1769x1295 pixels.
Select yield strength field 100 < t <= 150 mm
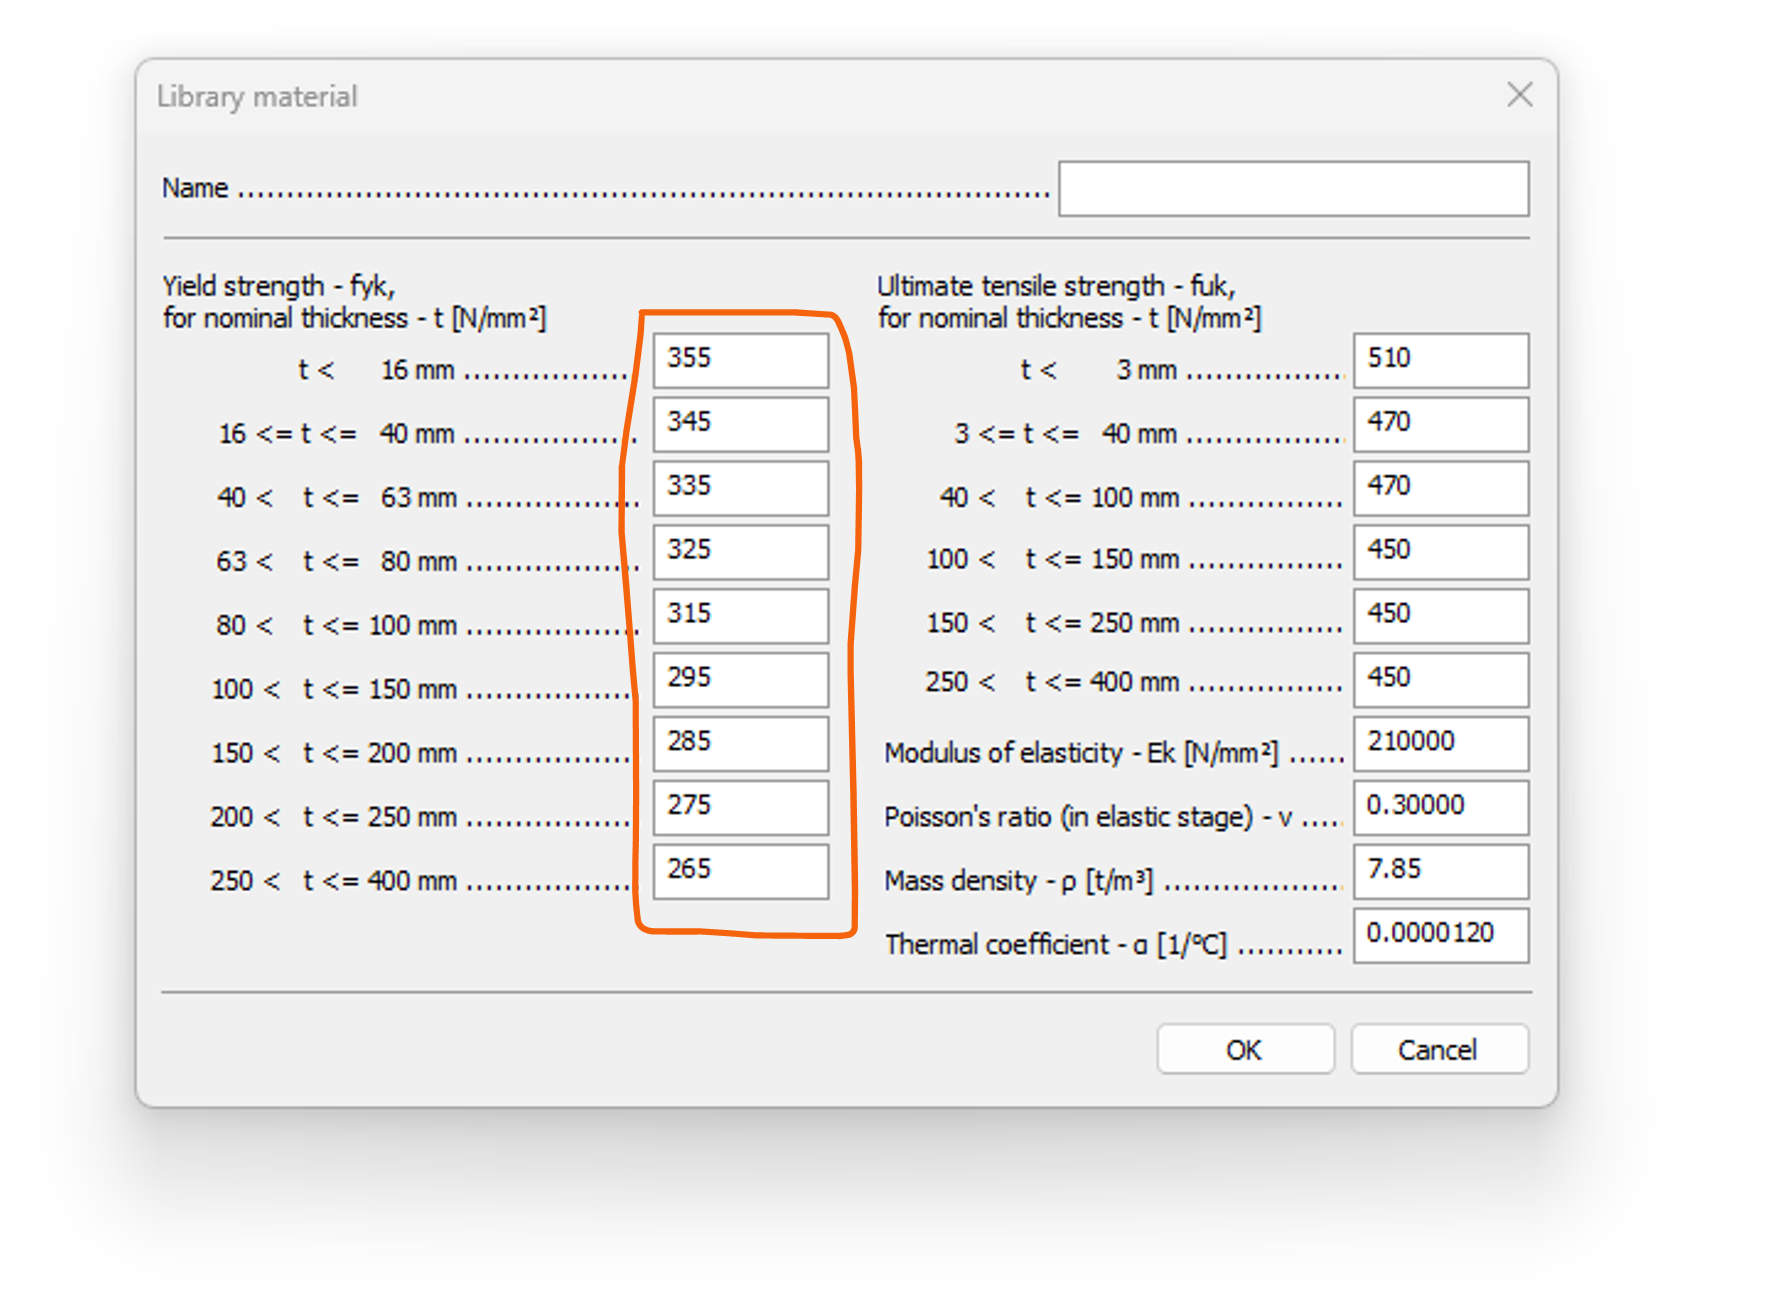pyautogui.click(x=741, y=680)
